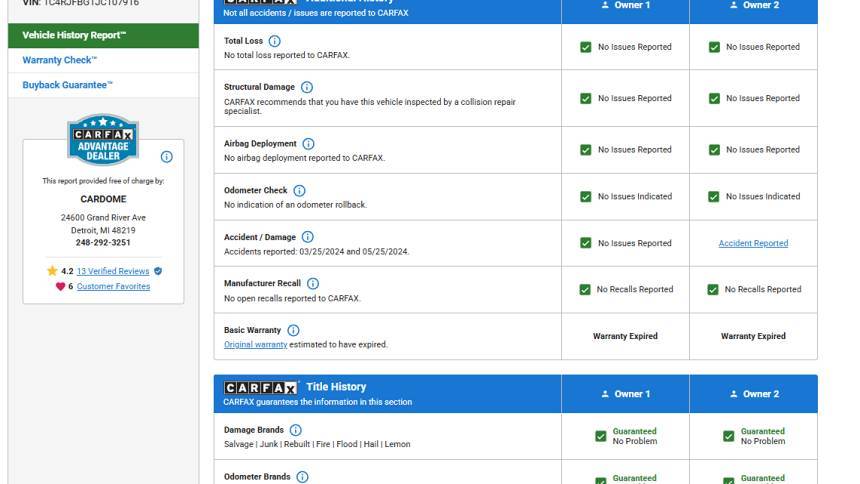Click Airbag Deployment Owner 2 green checkmark
The image size is (860, 484).
pos(714,150)
